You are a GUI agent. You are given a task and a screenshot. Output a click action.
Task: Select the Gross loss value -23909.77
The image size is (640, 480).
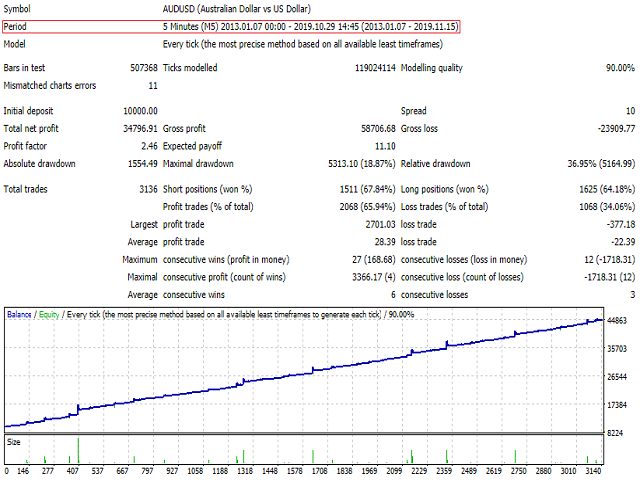coord(616,129)
